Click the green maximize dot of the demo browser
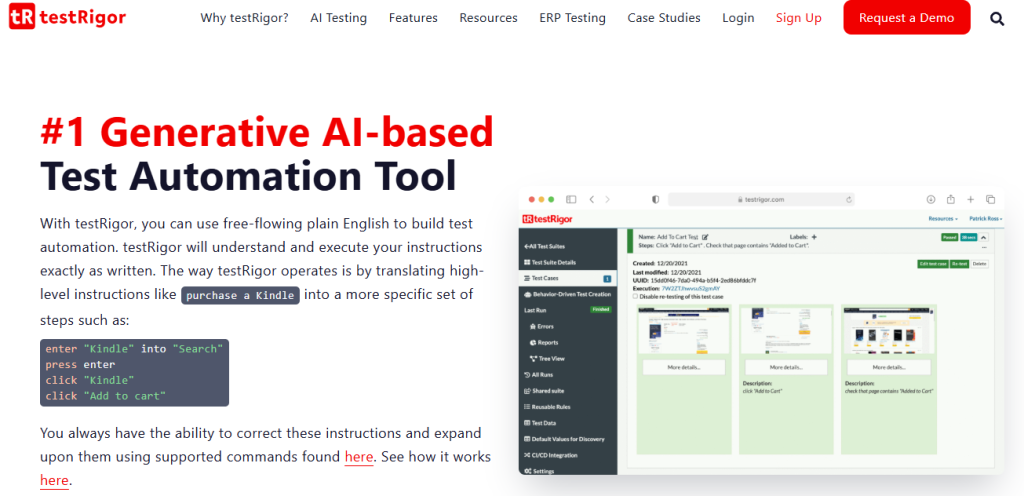 point(551,199)
